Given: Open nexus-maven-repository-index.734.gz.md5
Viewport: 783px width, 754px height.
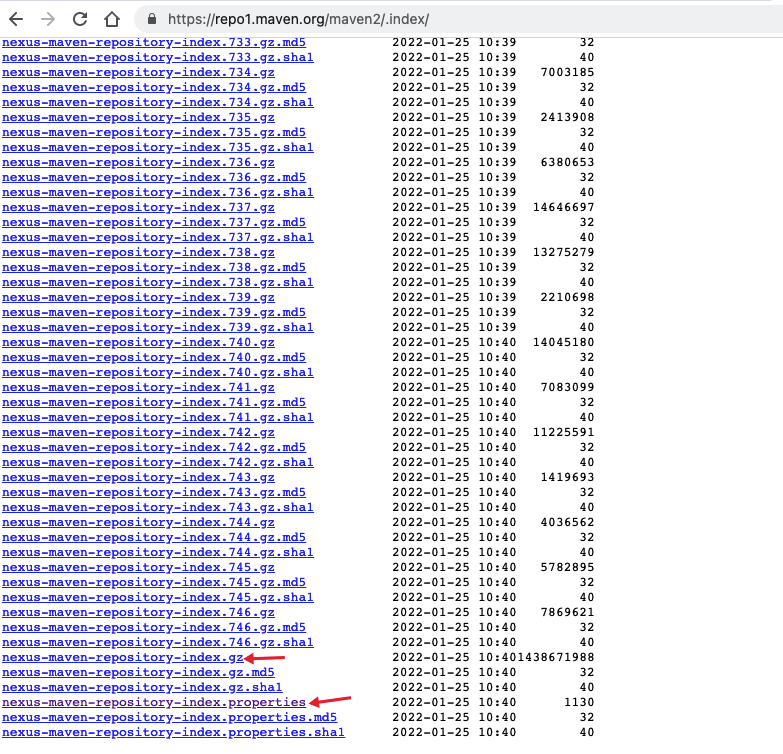Looking at the screenshot, I should (x=154, y=87).
